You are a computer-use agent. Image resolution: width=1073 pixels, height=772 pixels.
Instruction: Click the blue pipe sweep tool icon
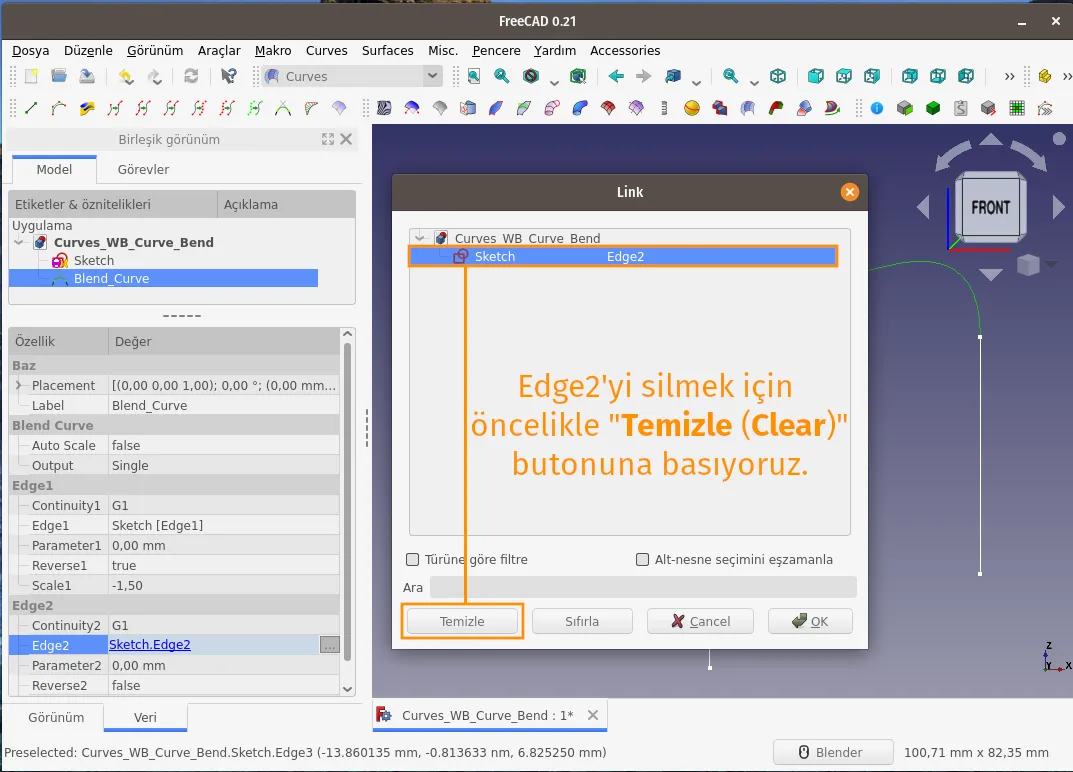click(x=580, y=107)
